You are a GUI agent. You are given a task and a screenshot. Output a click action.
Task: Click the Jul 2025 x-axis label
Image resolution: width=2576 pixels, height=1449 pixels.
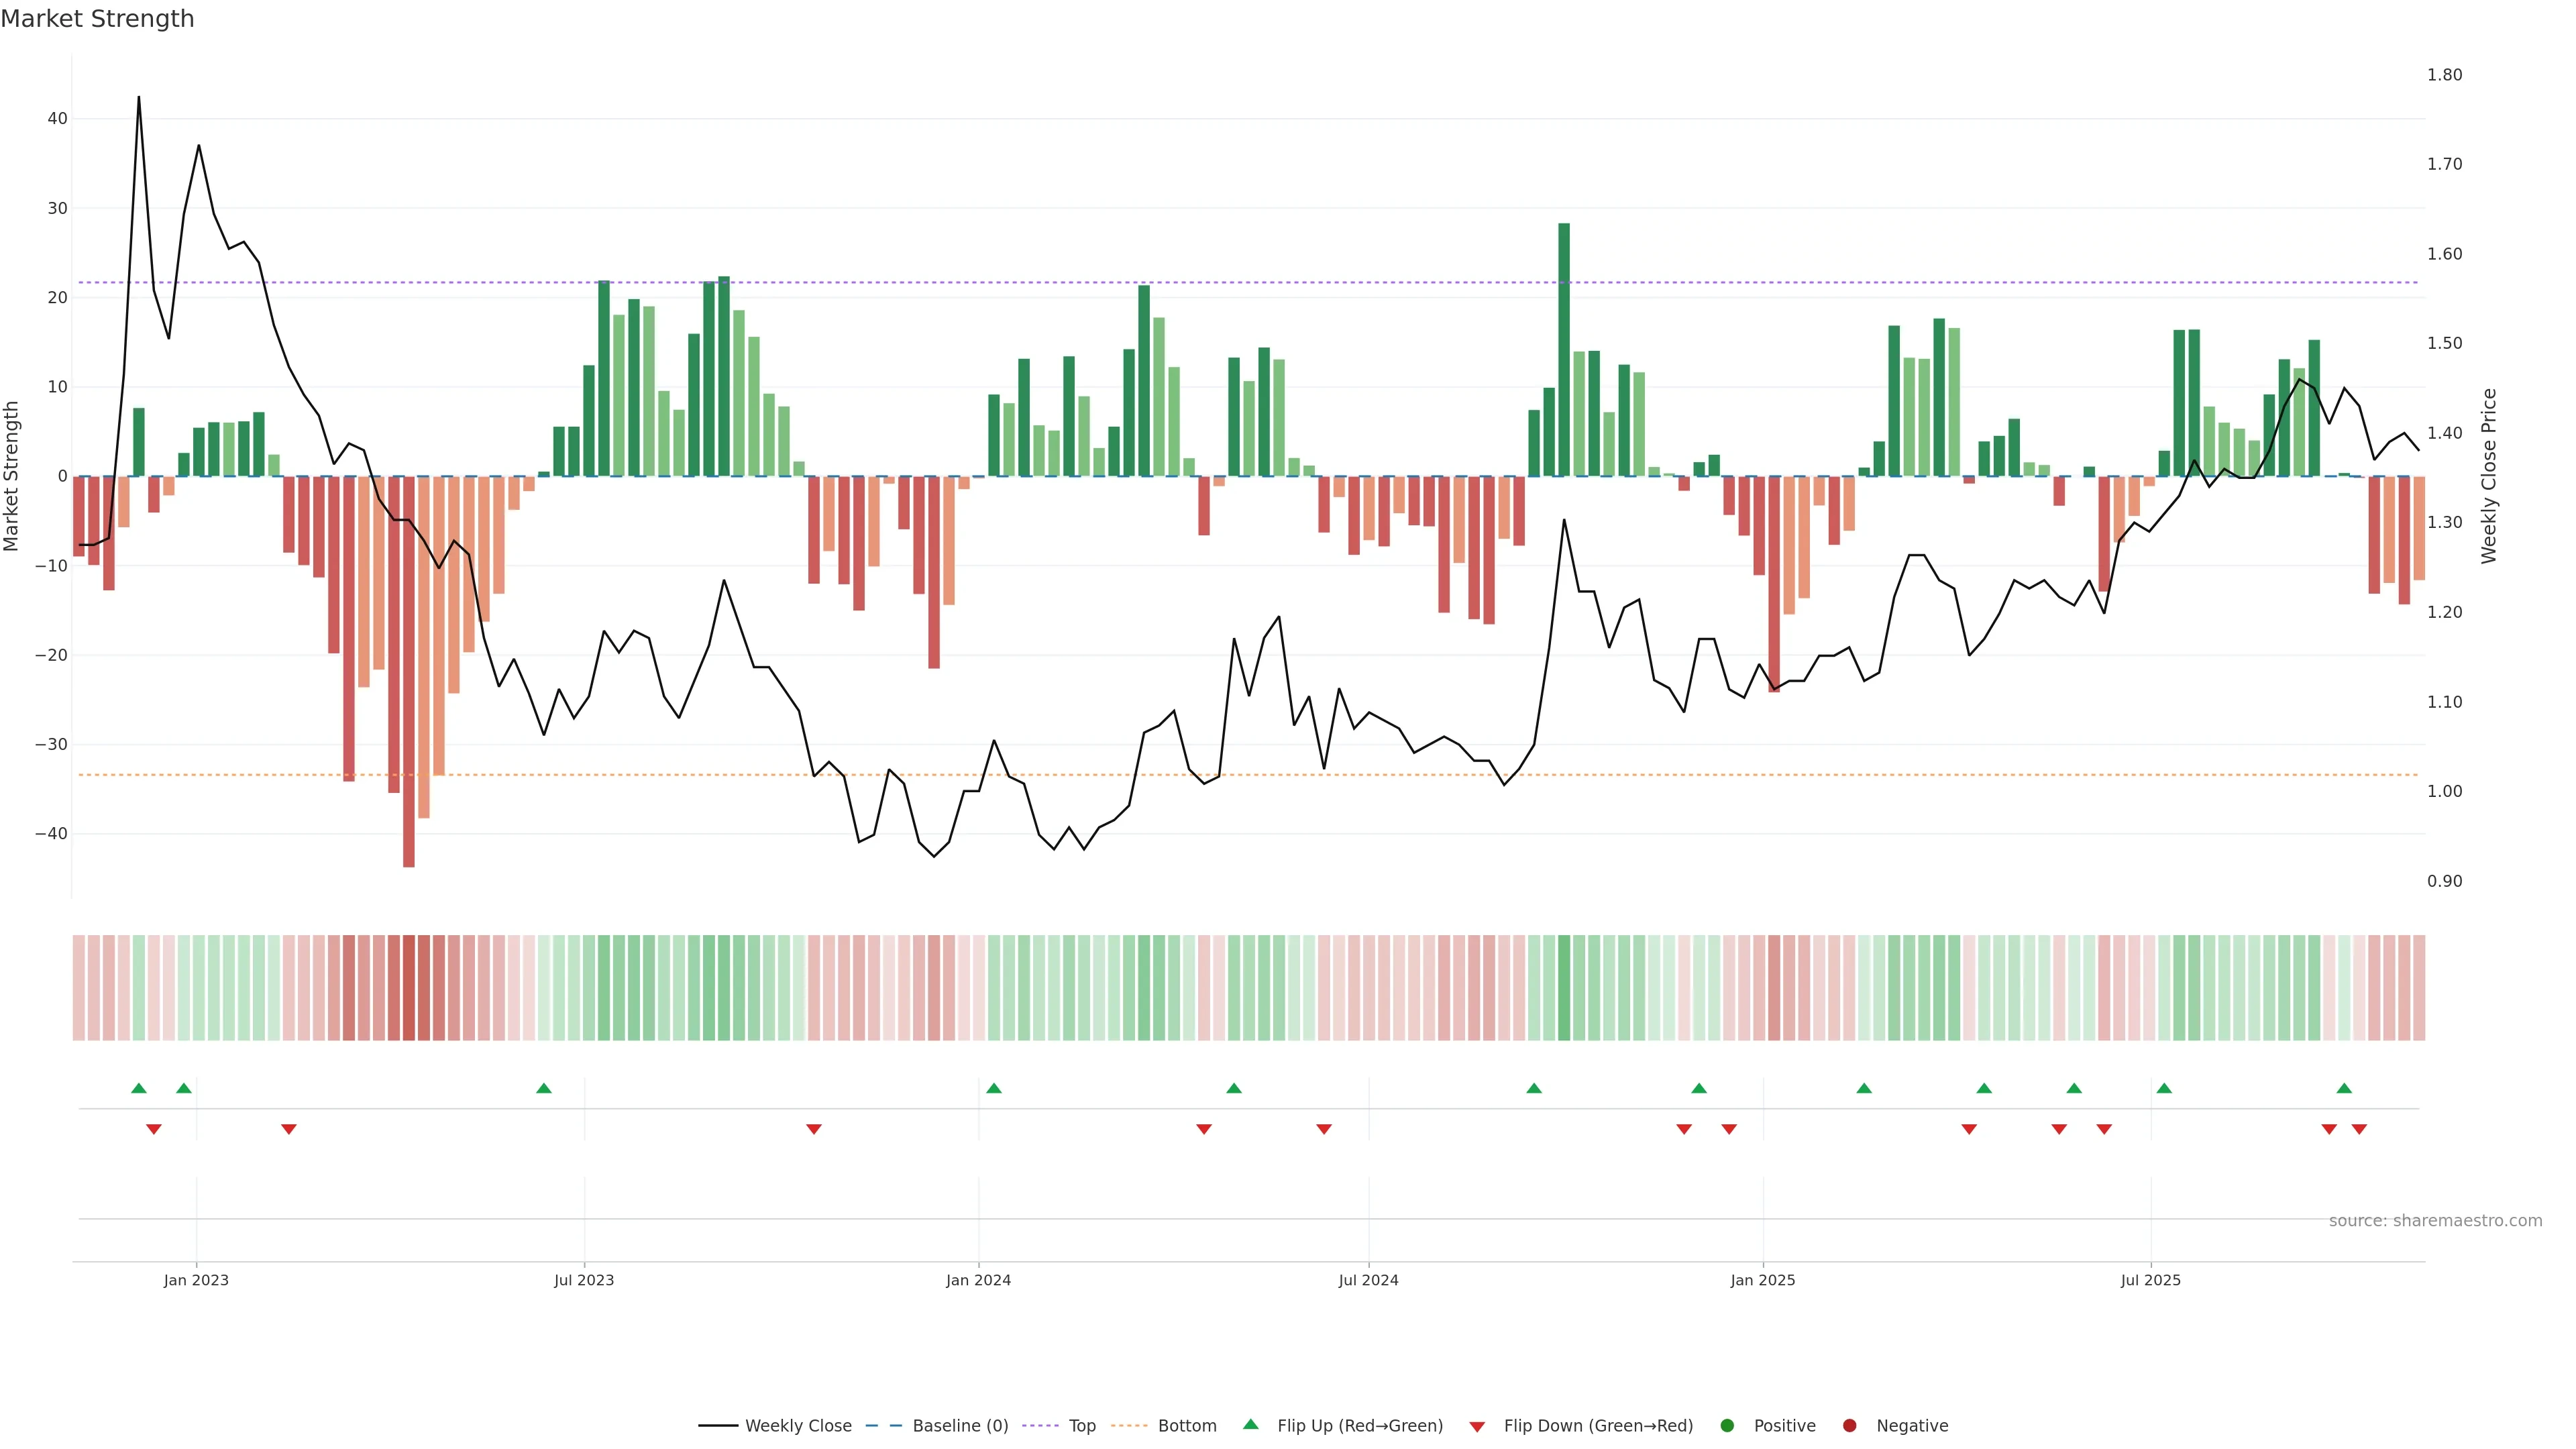click(x=2150, y=1280)
